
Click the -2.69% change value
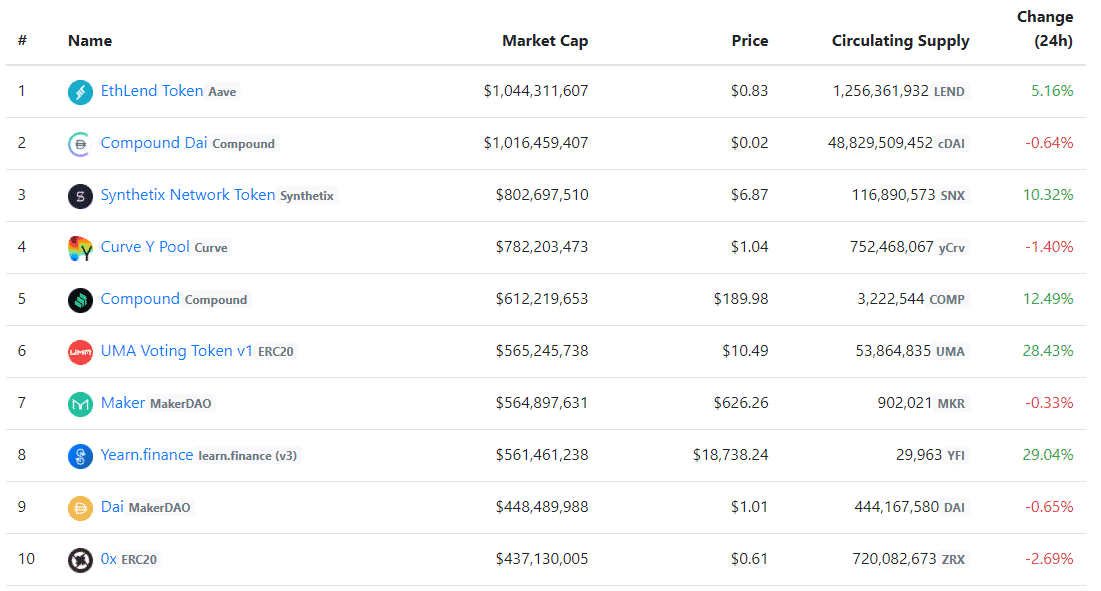pyautogui.click(x=1049, y=558)
